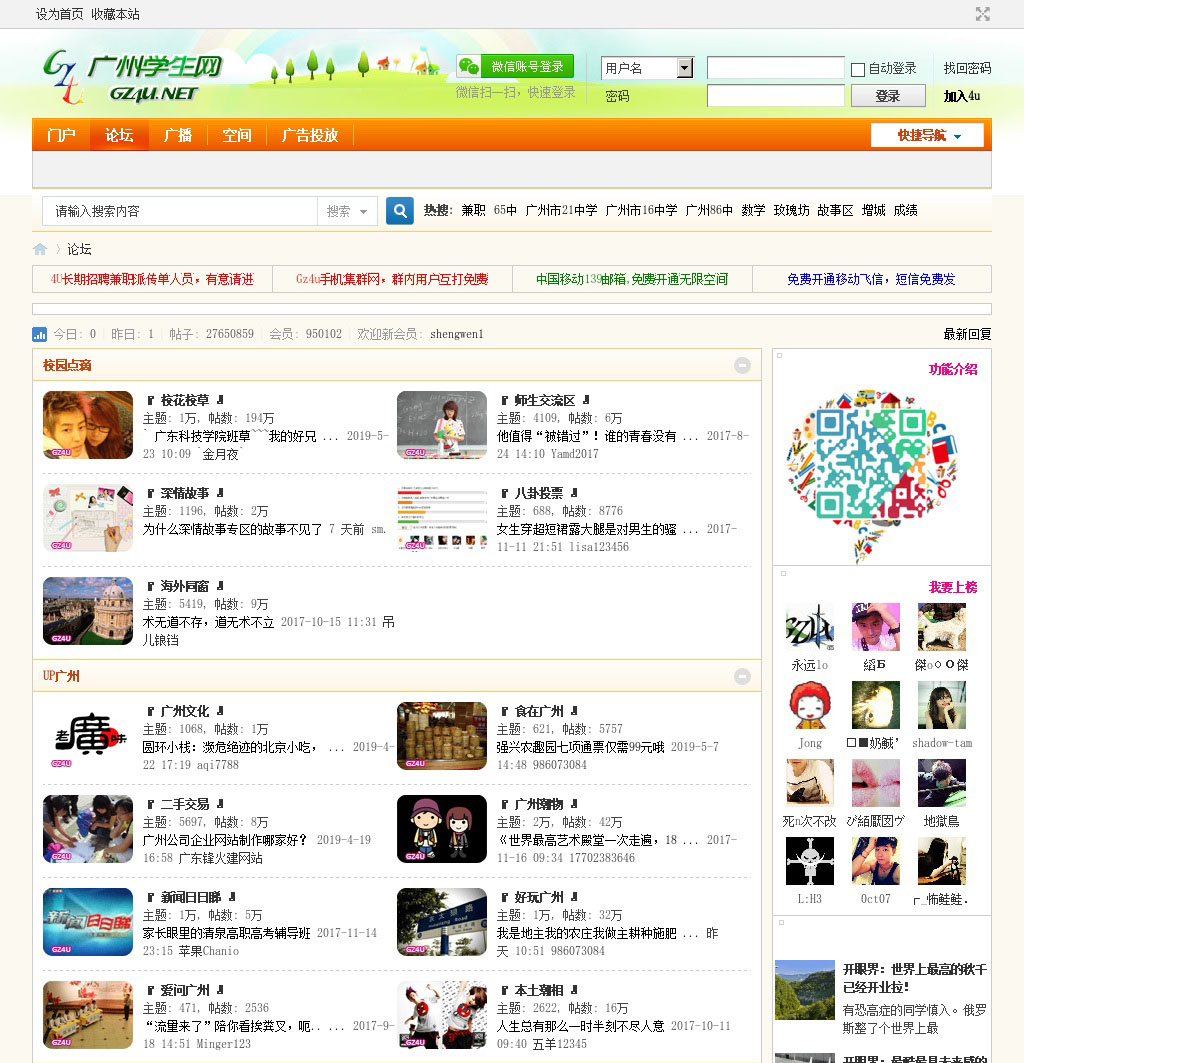Click hot search term 兼职
This screenshot has width=1200, height=1063.
pyautogui.click(x=473, y=211)
